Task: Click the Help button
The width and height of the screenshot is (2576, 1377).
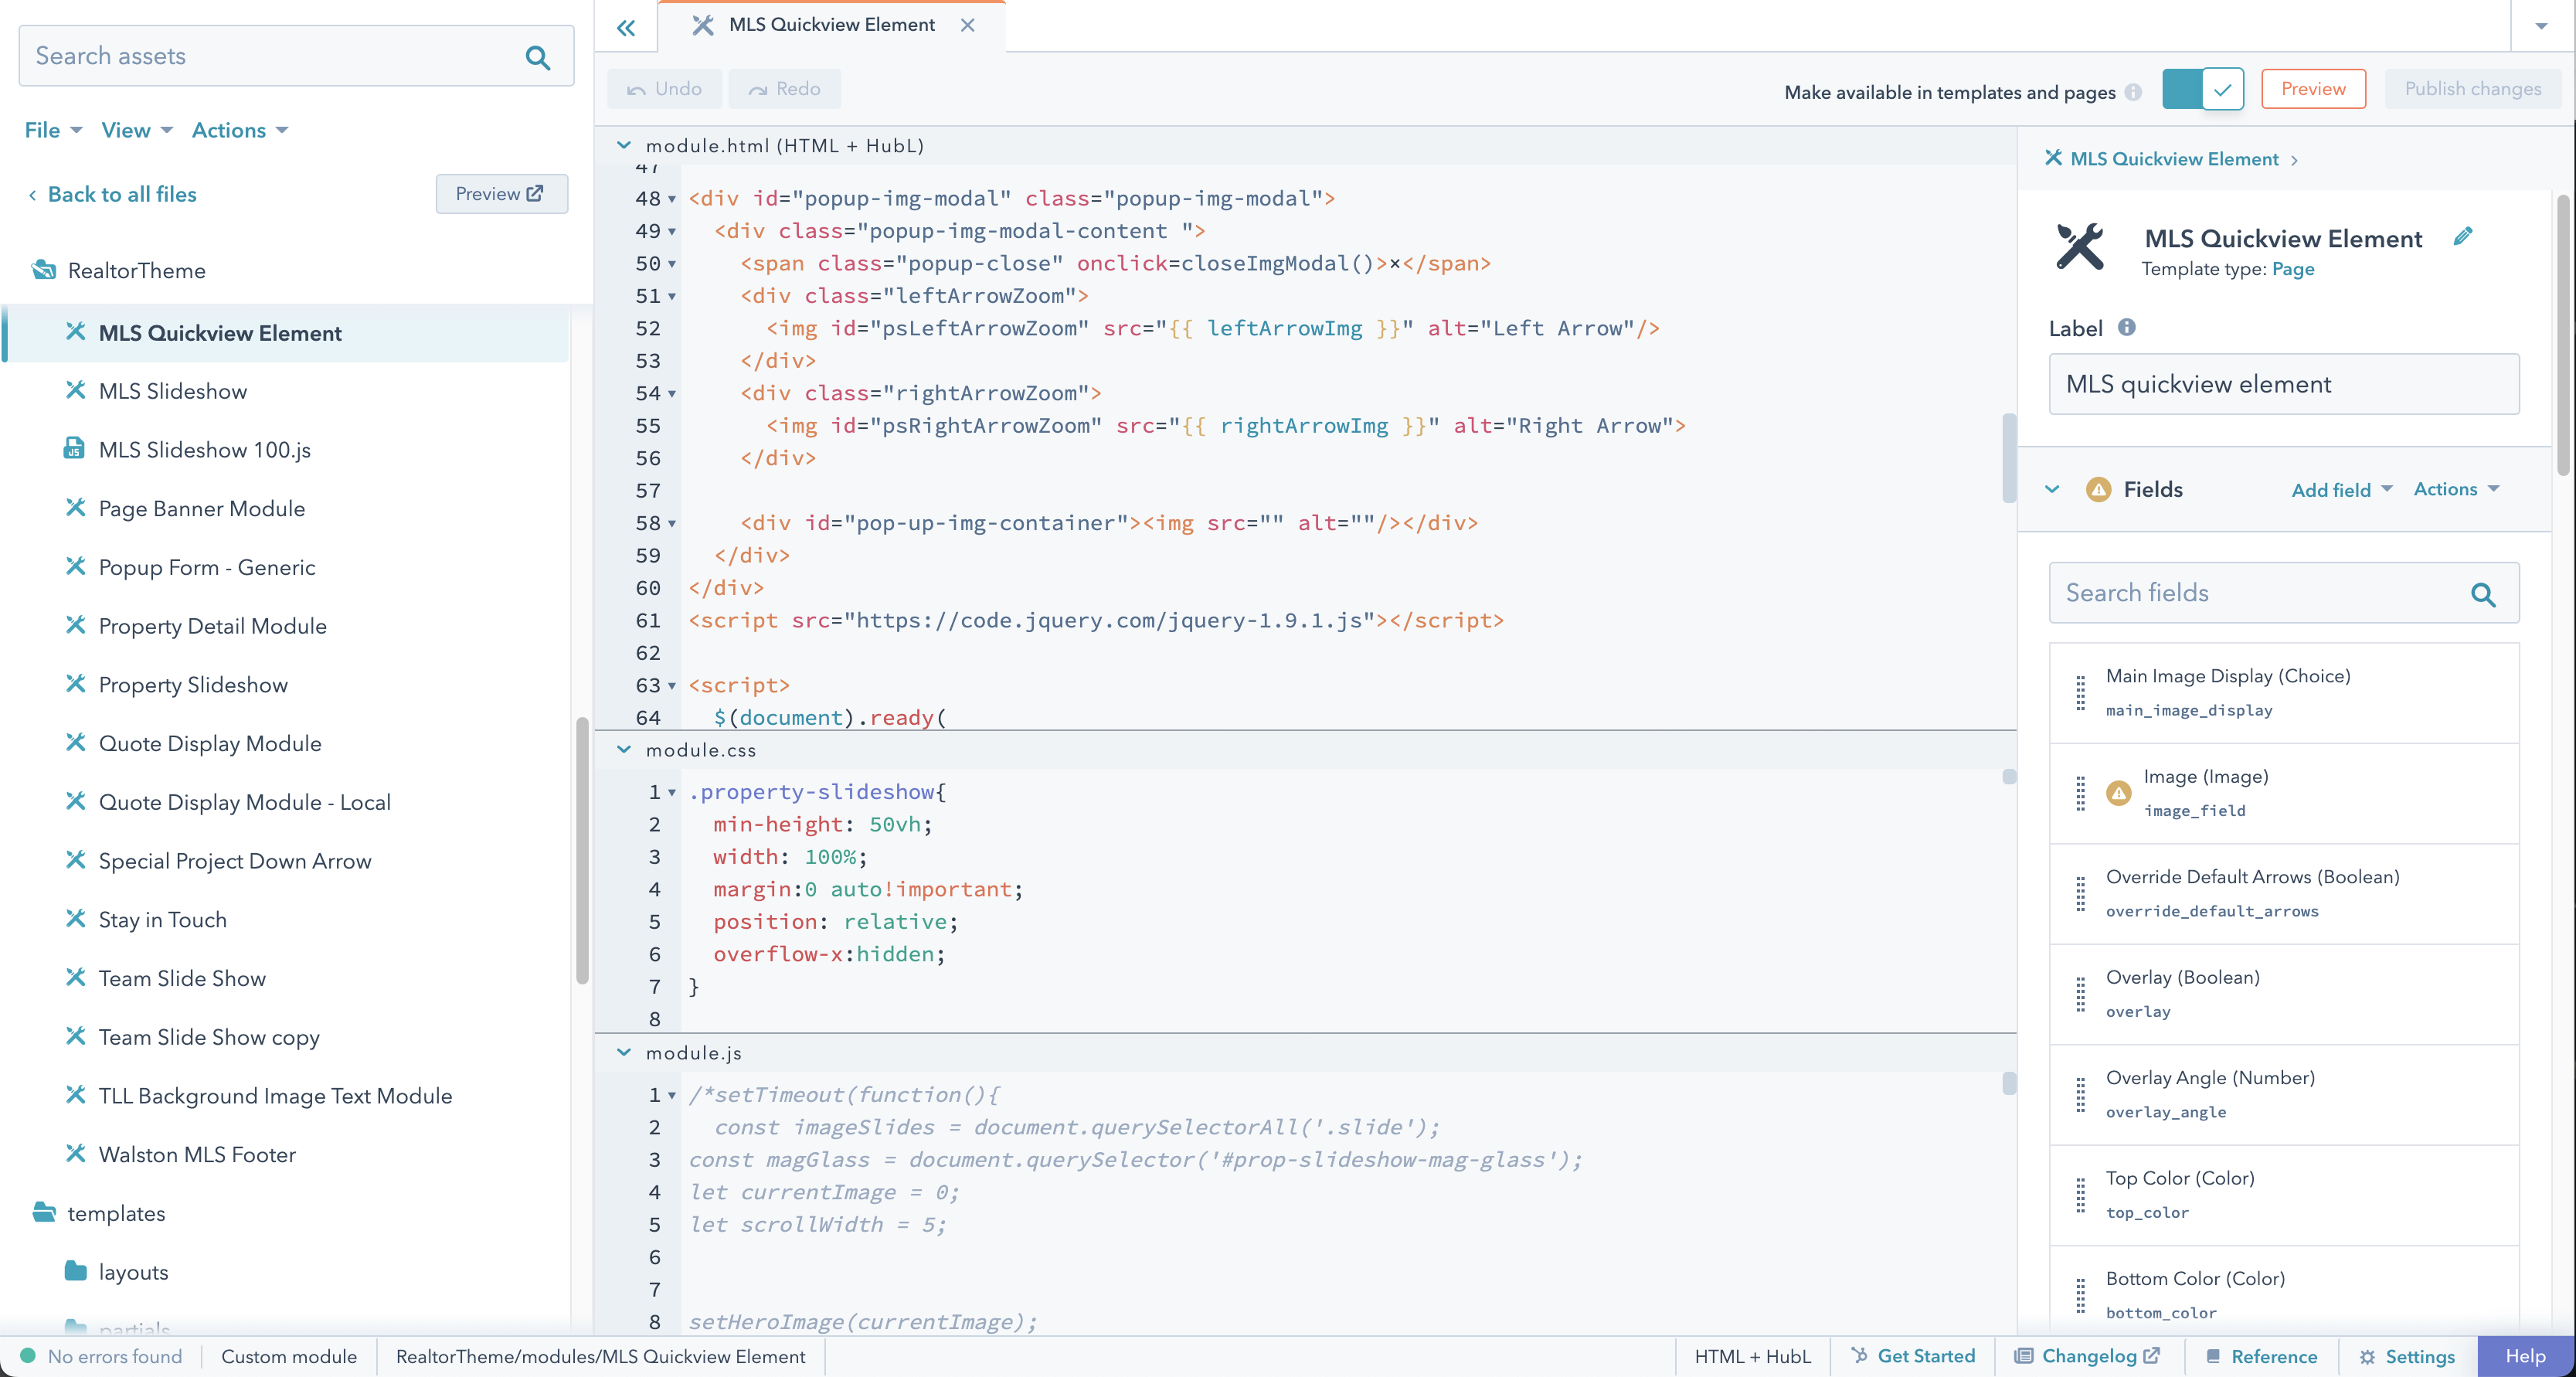Action: click(x=2525, y=1356)
